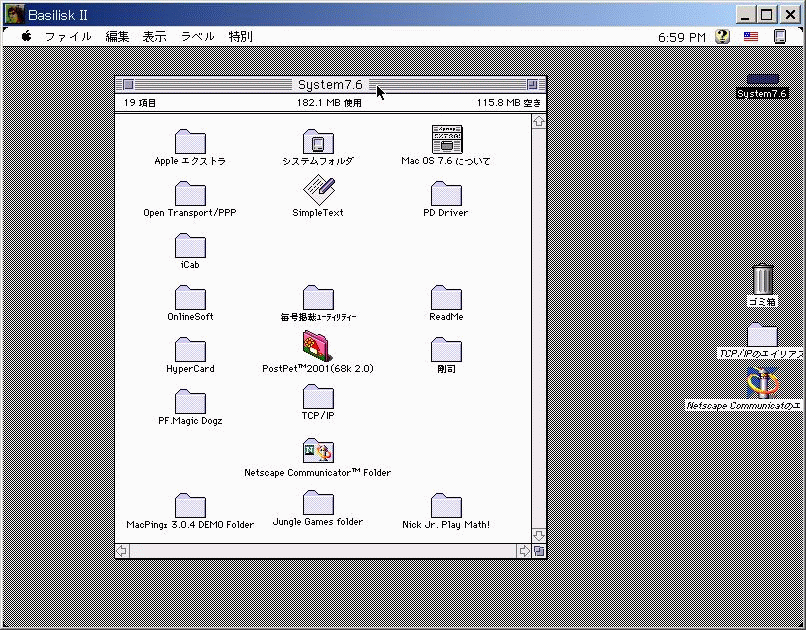Click the horizontal scroll right arrow

524,551
